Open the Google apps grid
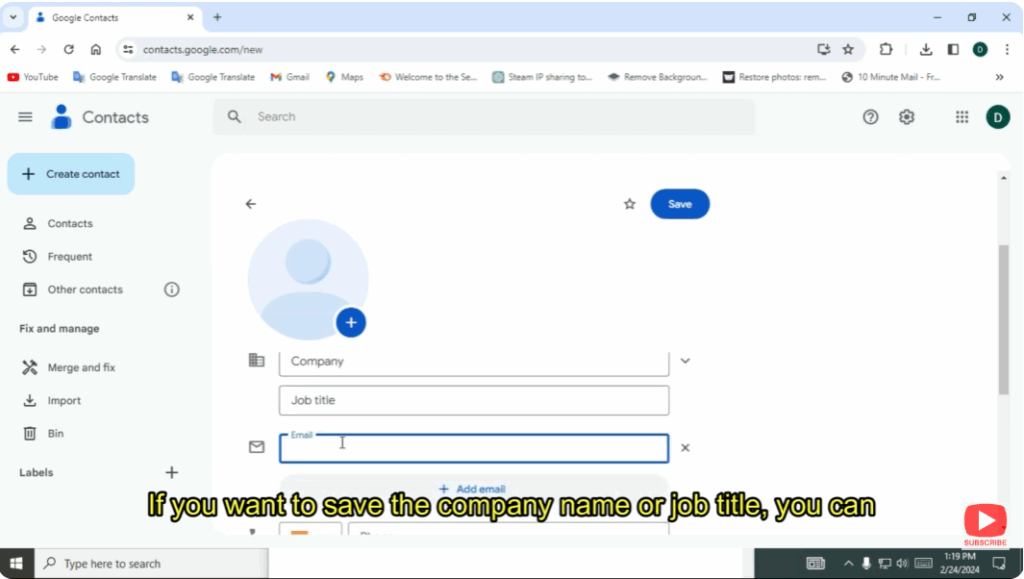Viewport: 1024px width, 579px height. (962, 117)
